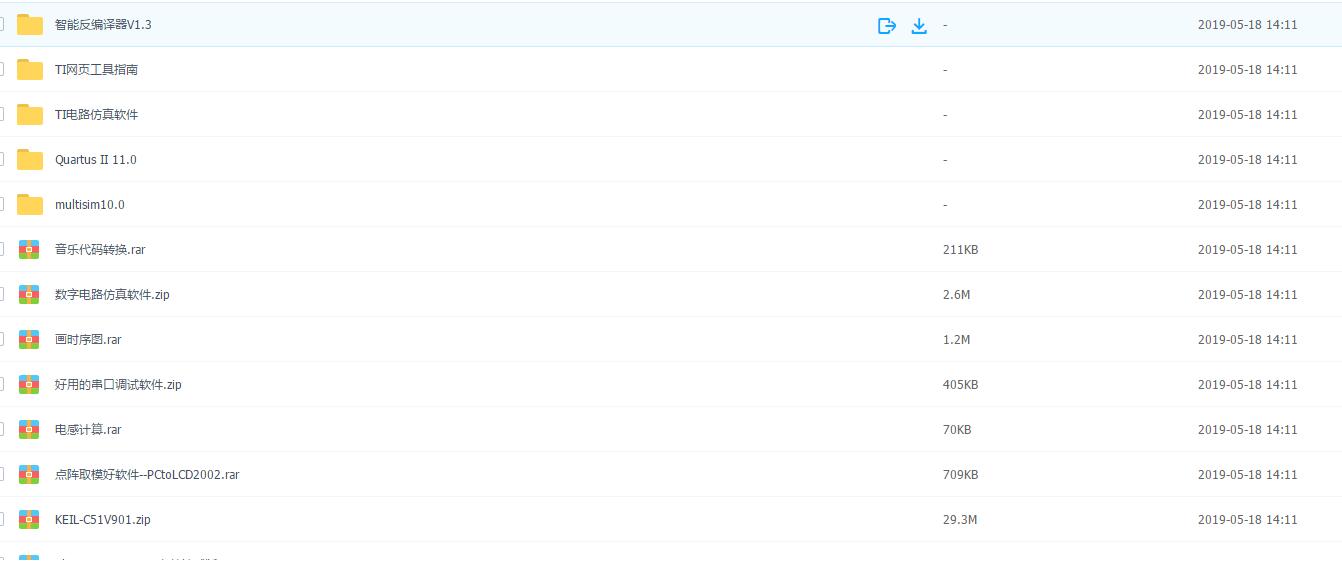Open folder name Quartus II 11.0

click(x=95, y=160)
